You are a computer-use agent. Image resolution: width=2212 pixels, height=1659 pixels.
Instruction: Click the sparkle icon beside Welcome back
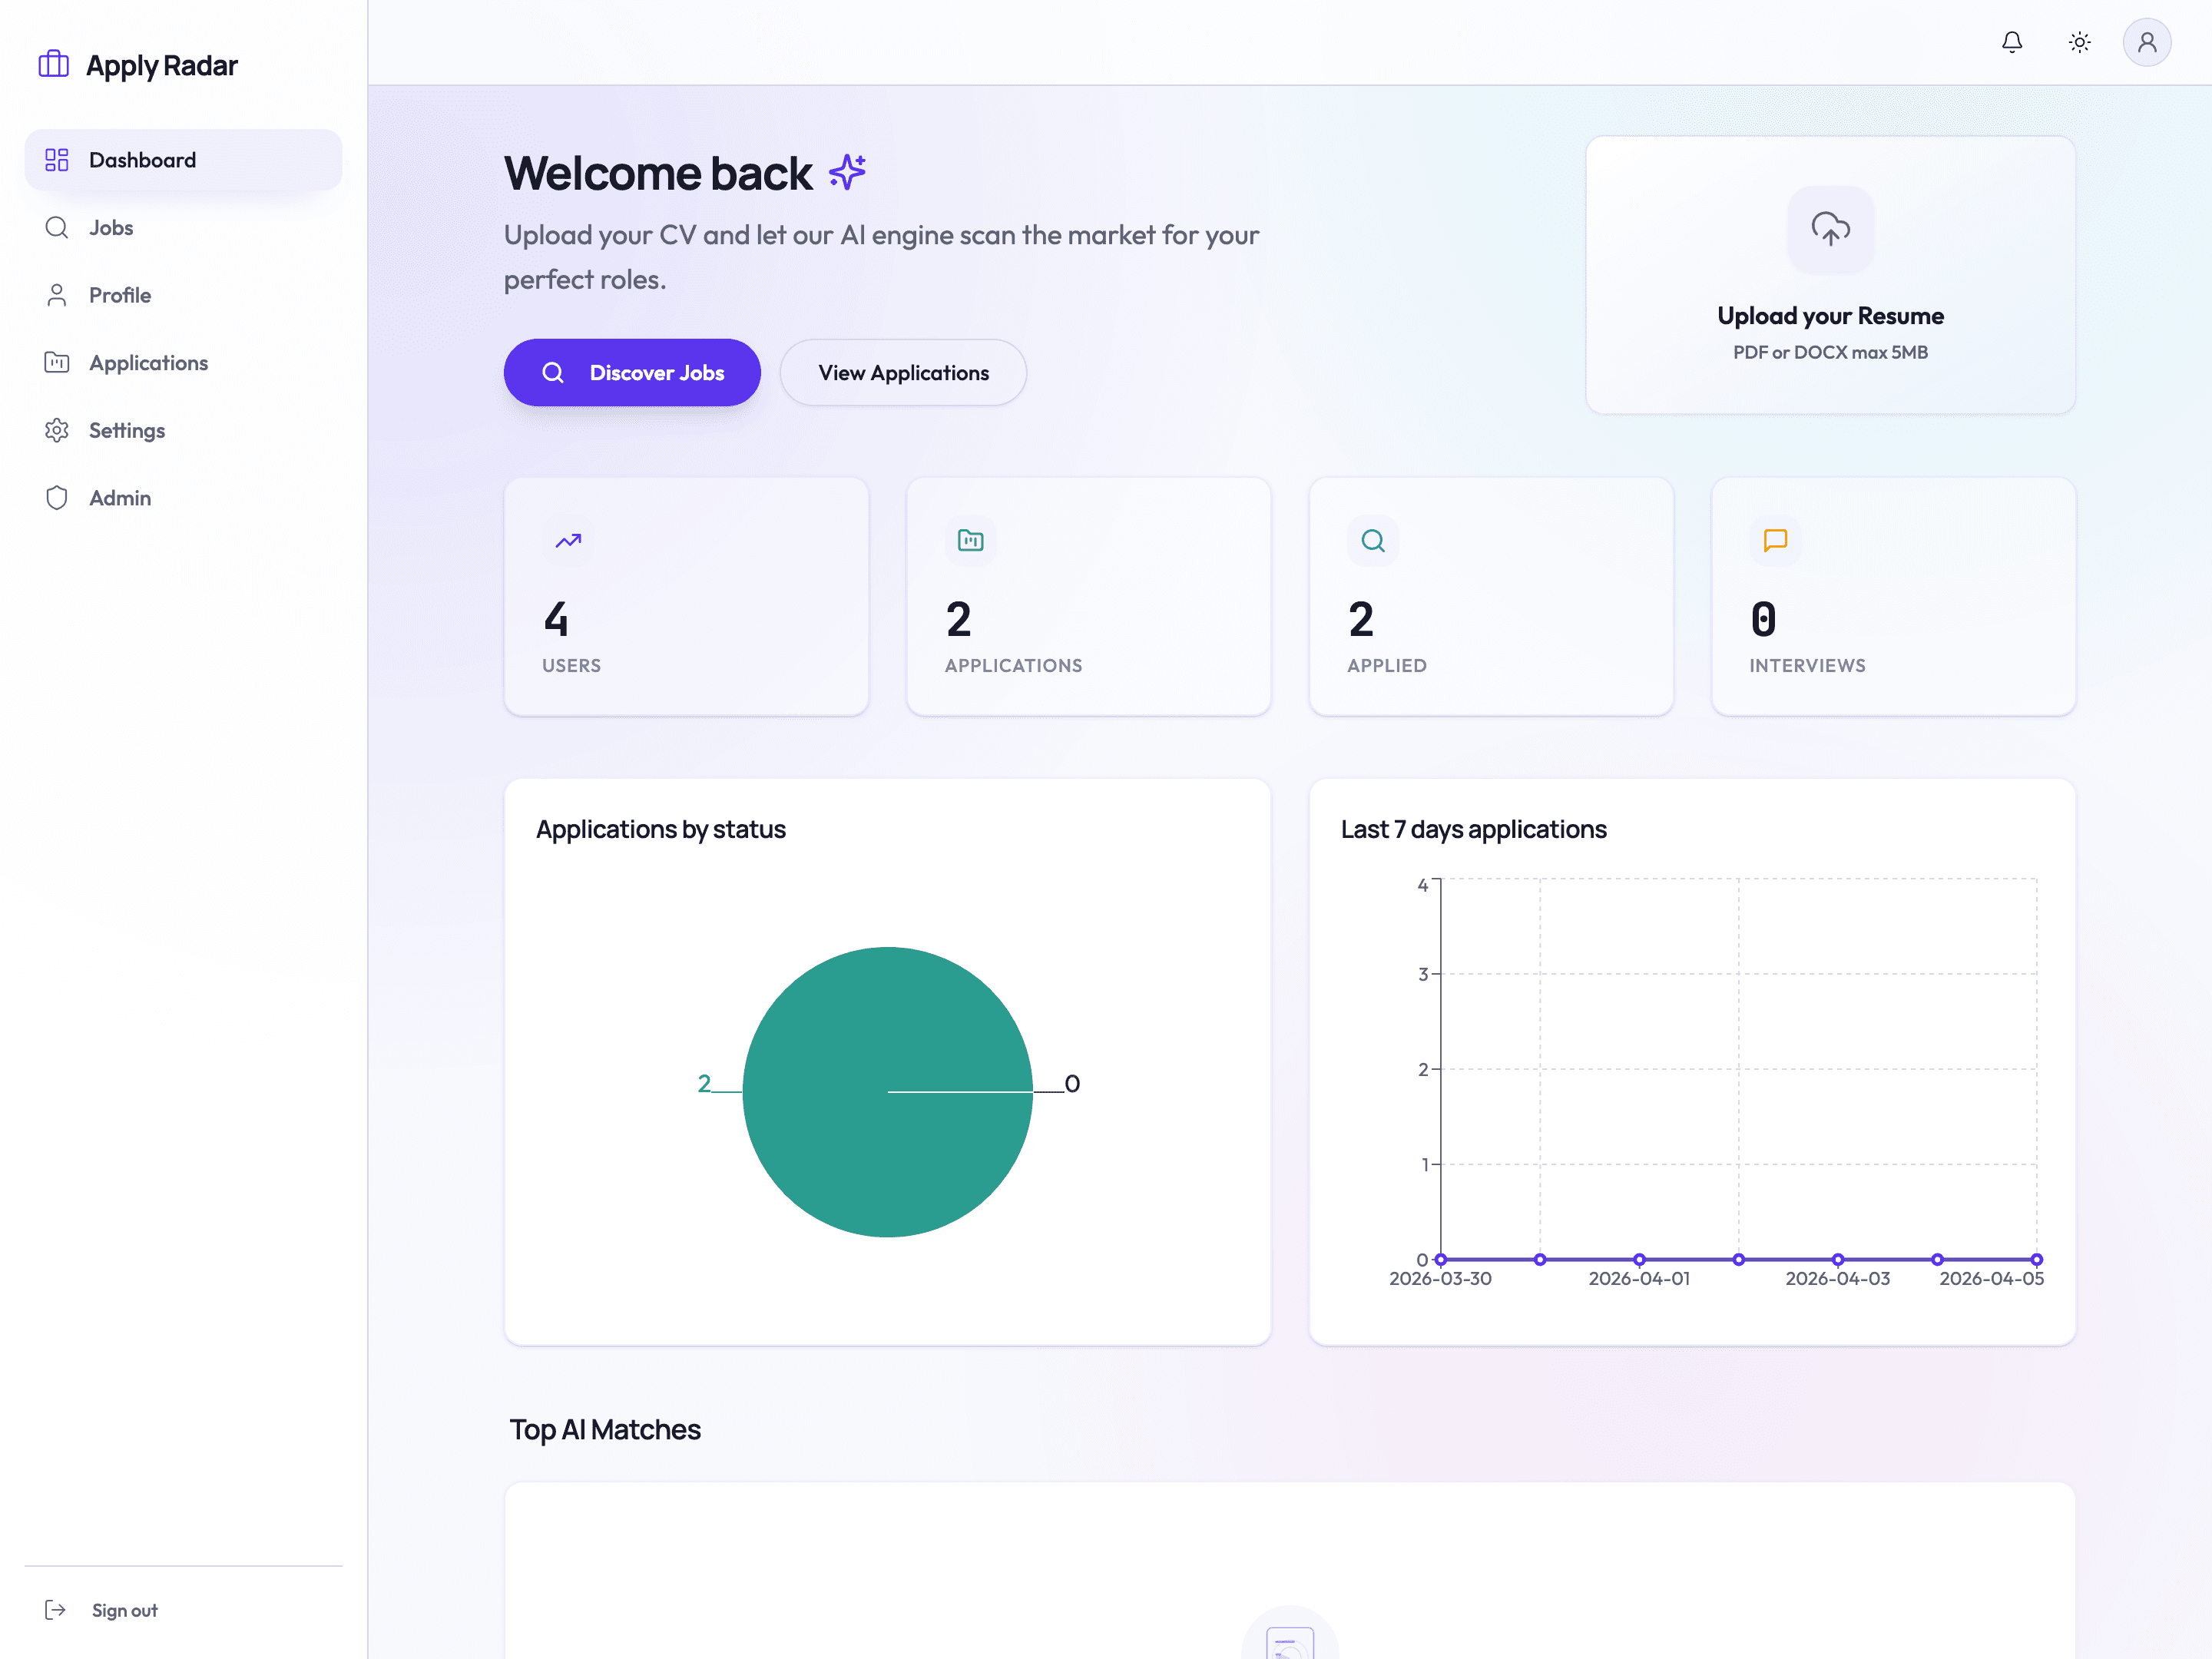[847, 172]
